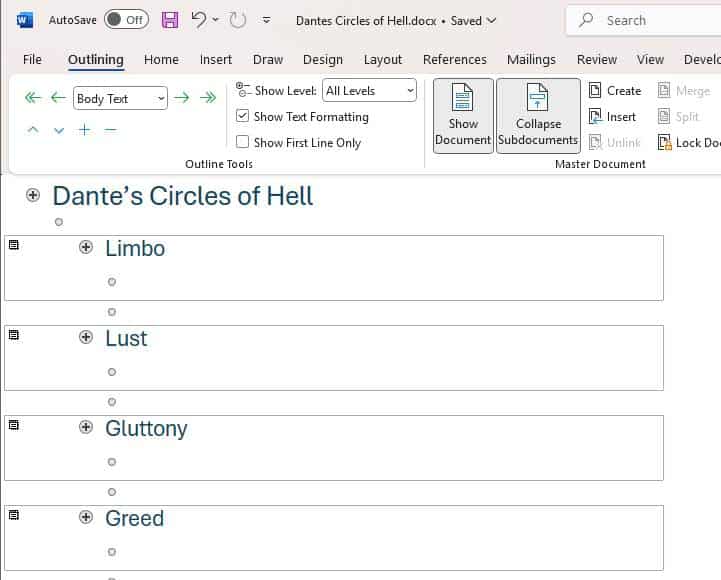Click the Collapse Subdocuments button
This screenshot has height=580, width=721.
coord(538,116)
